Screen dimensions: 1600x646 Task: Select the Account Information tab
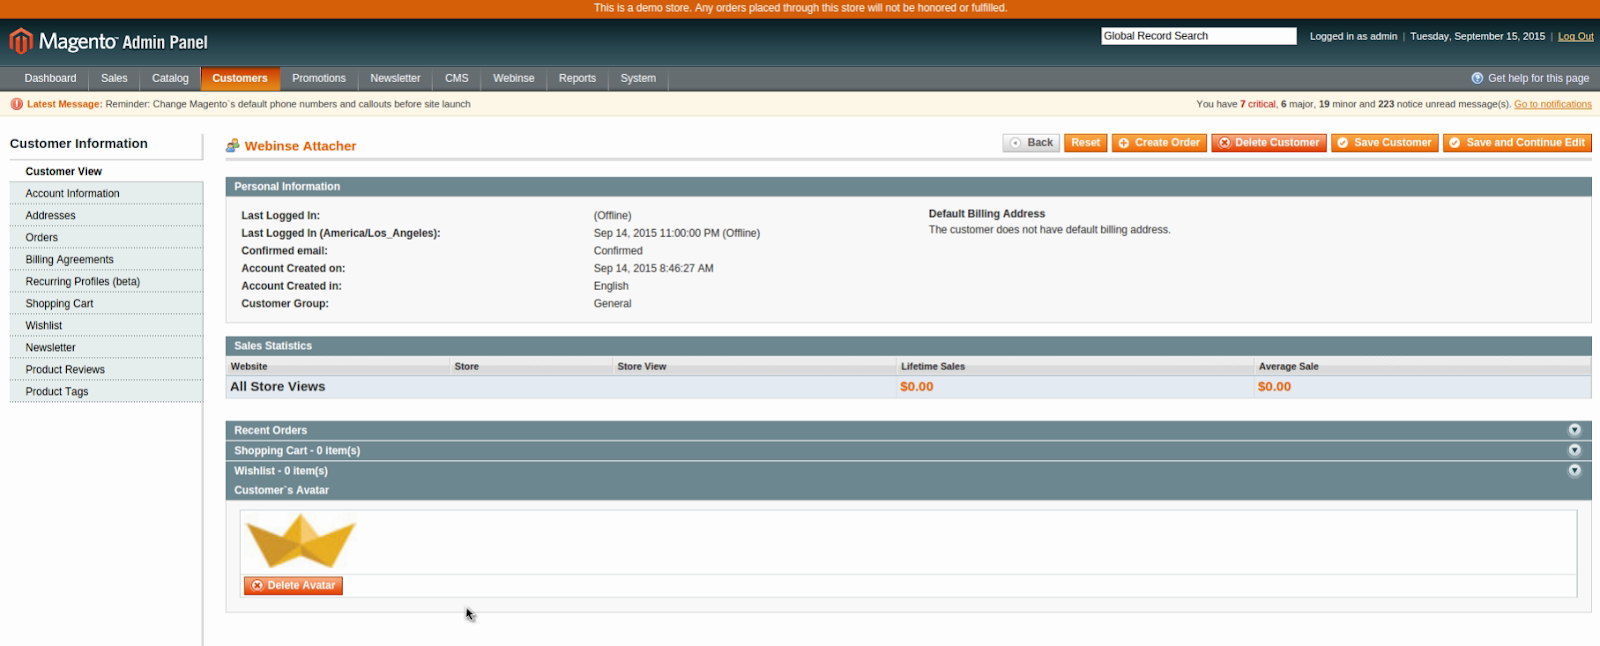coord(106,193)
